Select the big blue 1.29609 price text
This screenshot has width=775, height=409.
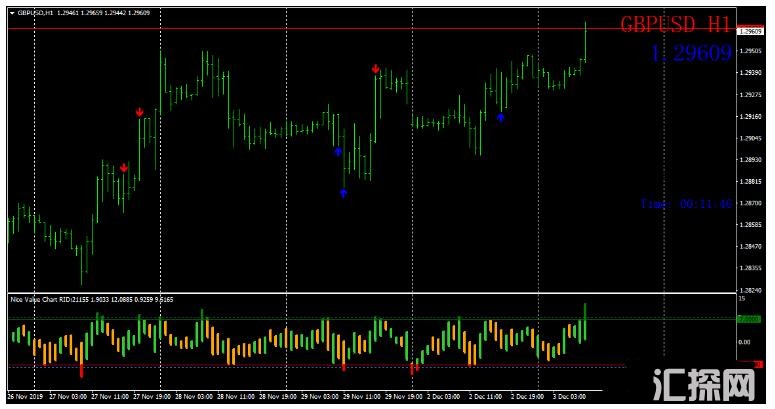coord(690,53)
